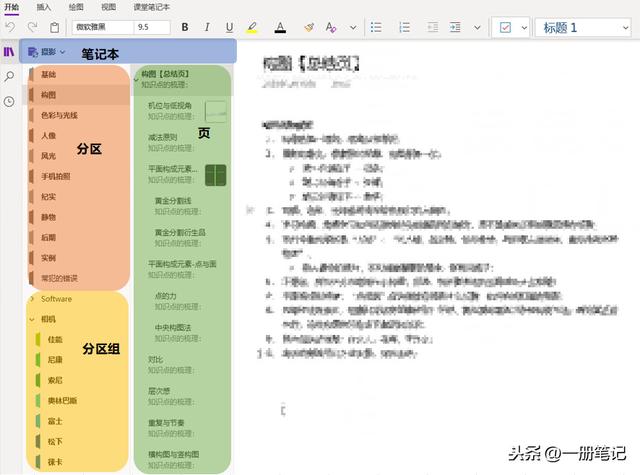Viewport: 640px width, 475px height.
Task: Click the font size box 9.5
Action: tap(152, 27)
